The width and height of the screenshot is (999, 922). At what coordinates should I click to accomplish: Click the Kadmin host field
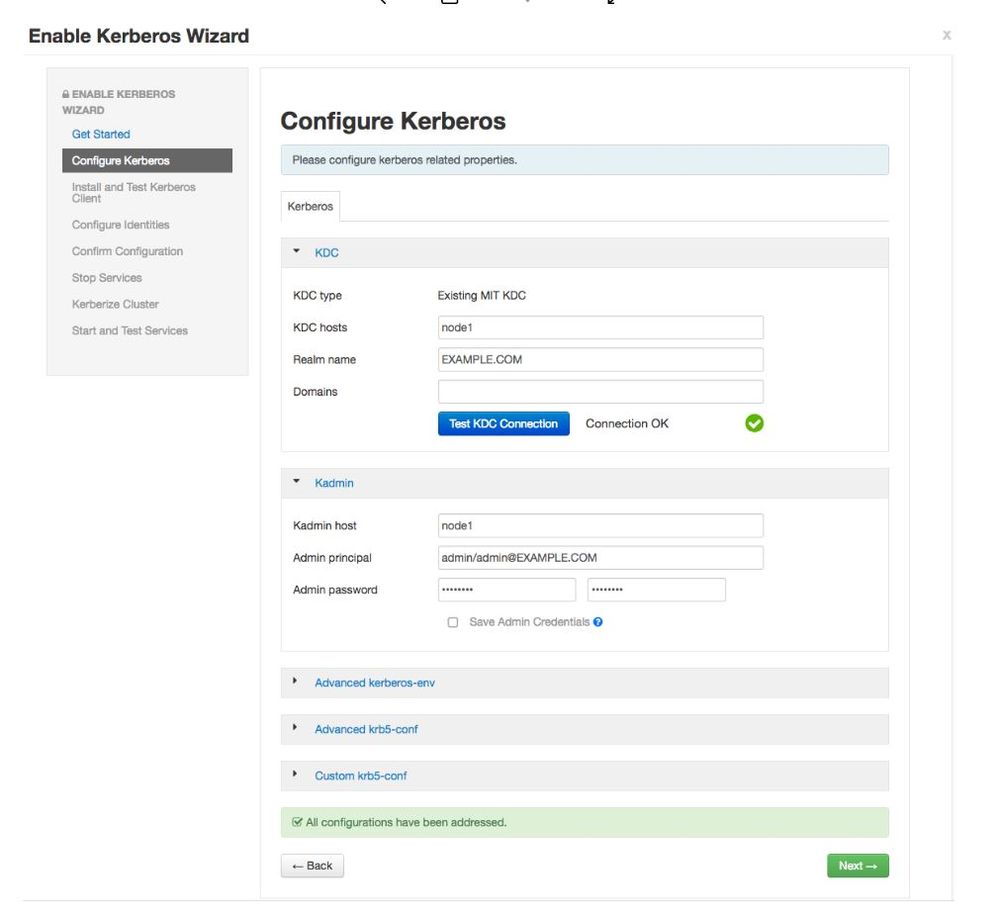600,525
